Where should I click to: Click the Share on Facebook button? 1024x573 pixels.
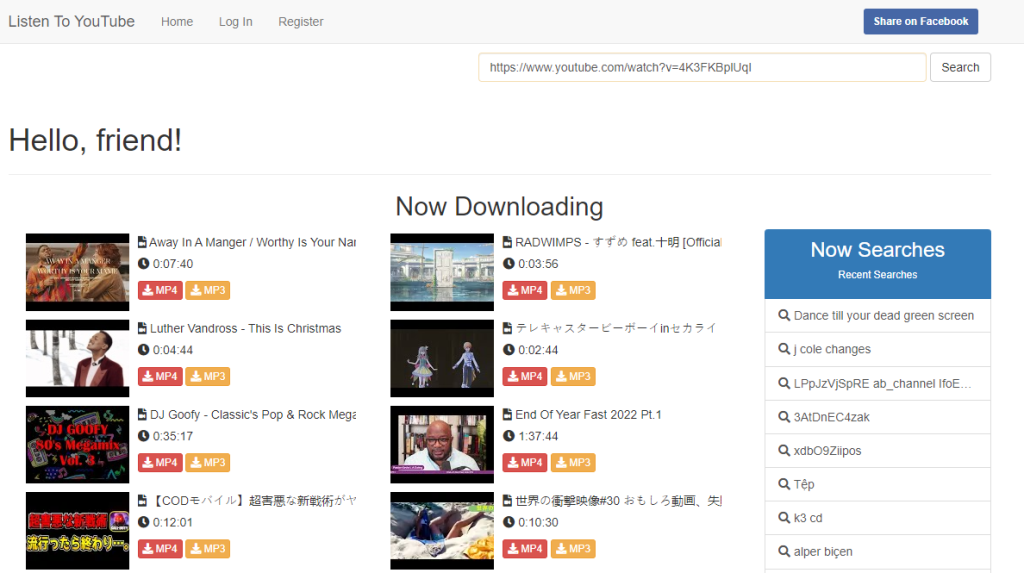point(920,22)
